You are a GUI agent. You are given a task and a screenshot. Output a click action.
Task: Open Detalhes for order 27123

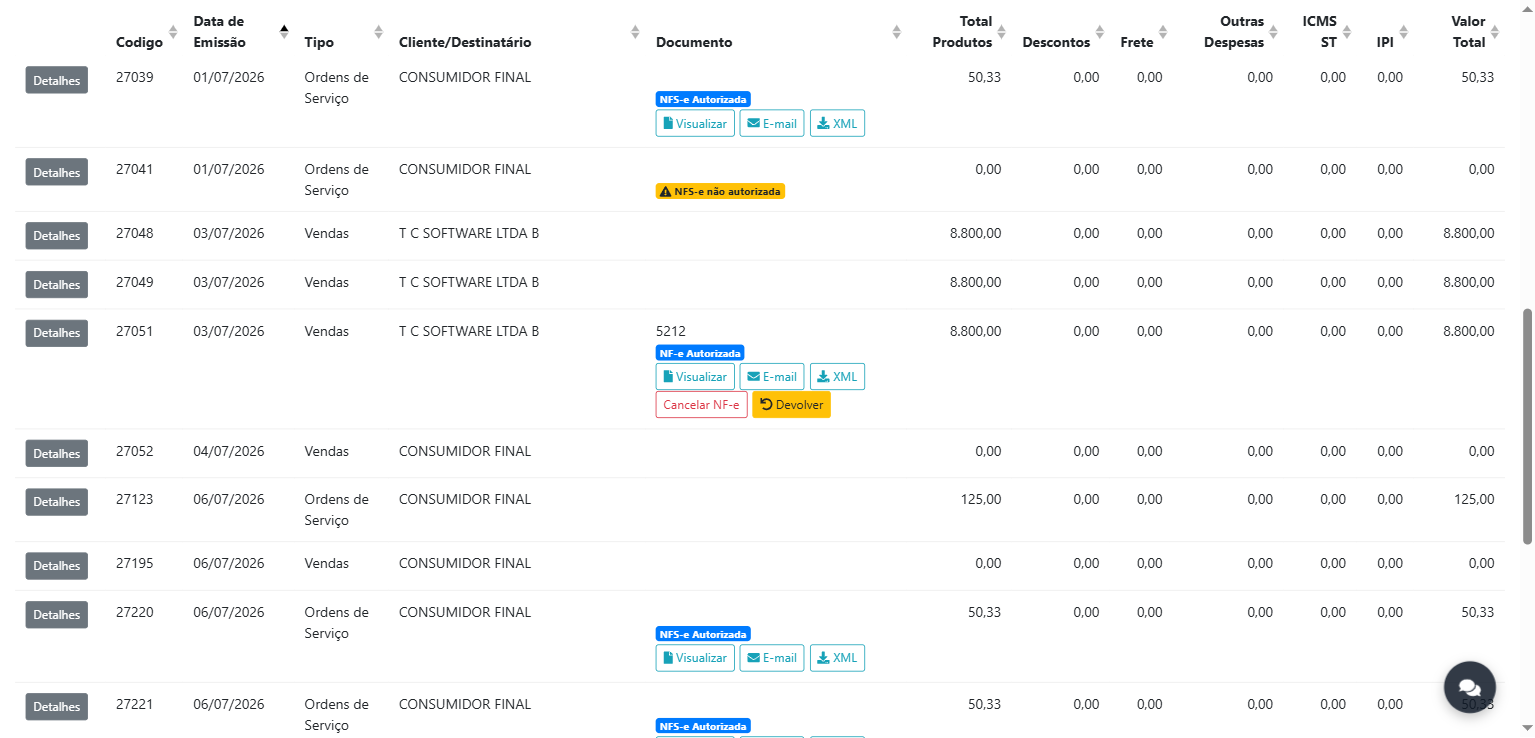(56, 502)
